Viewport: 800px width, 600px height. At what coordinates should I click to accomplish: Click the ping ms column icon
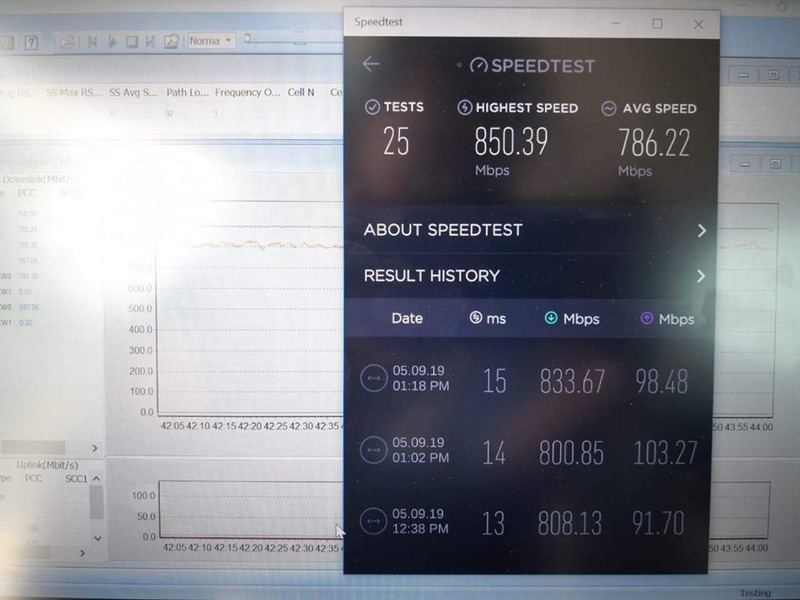pyautogui.click(x=476, y=318)
